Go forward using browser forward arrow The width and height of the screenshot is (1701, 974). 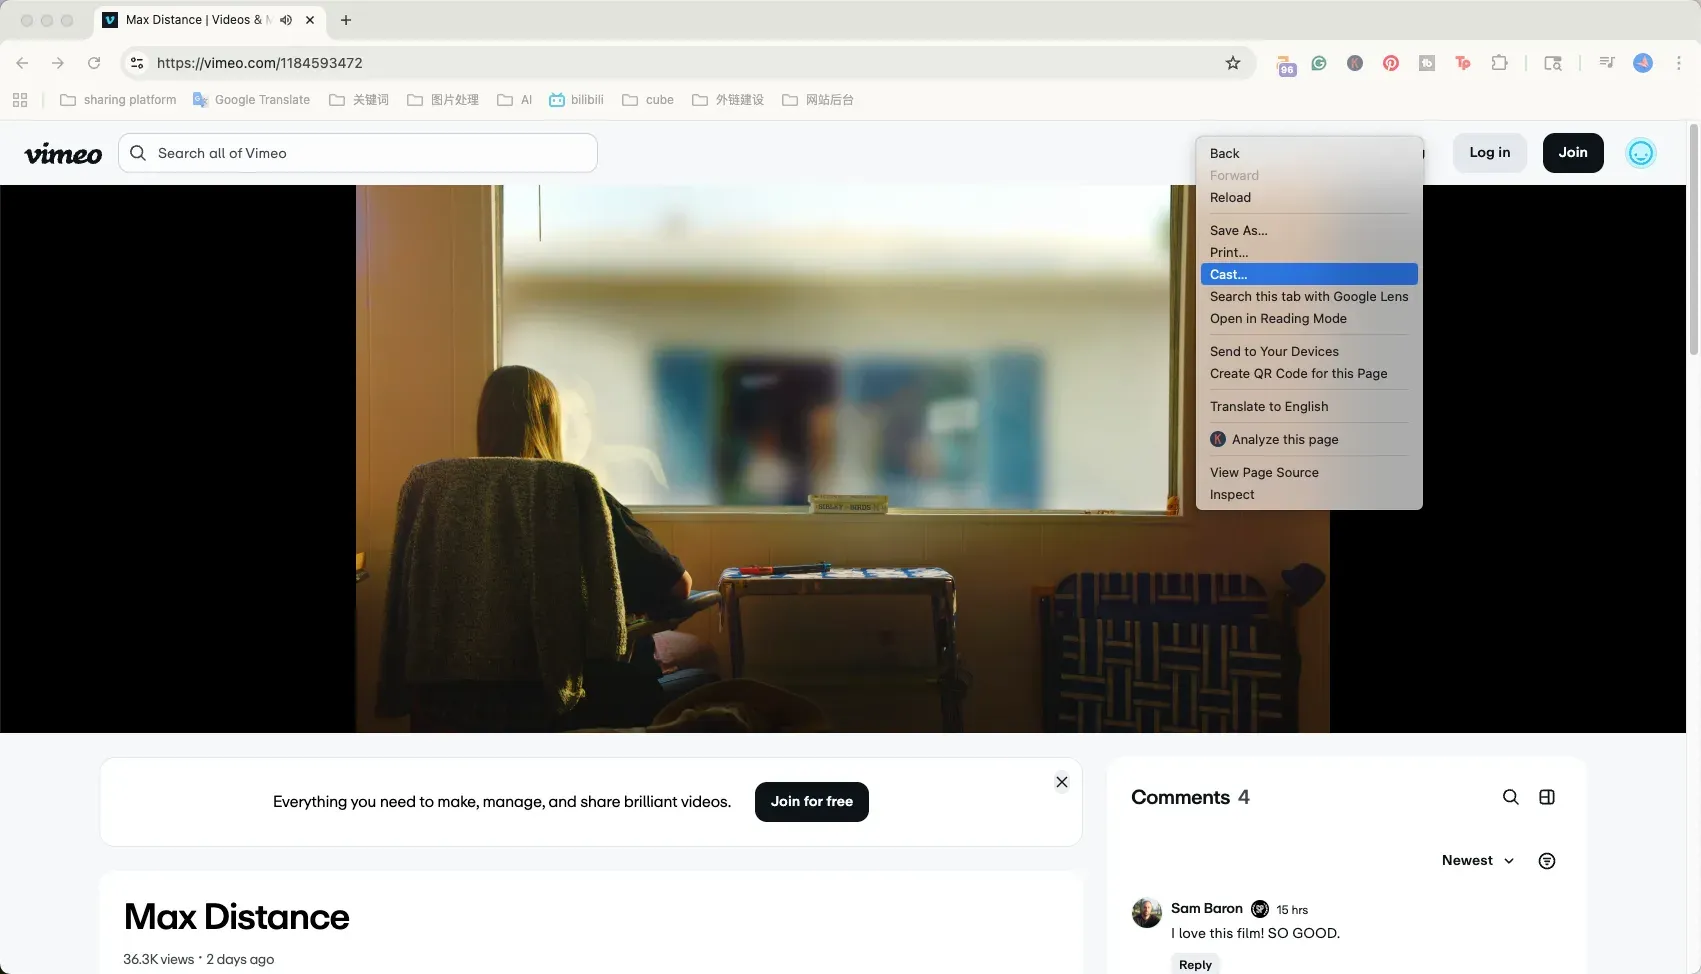58,63
